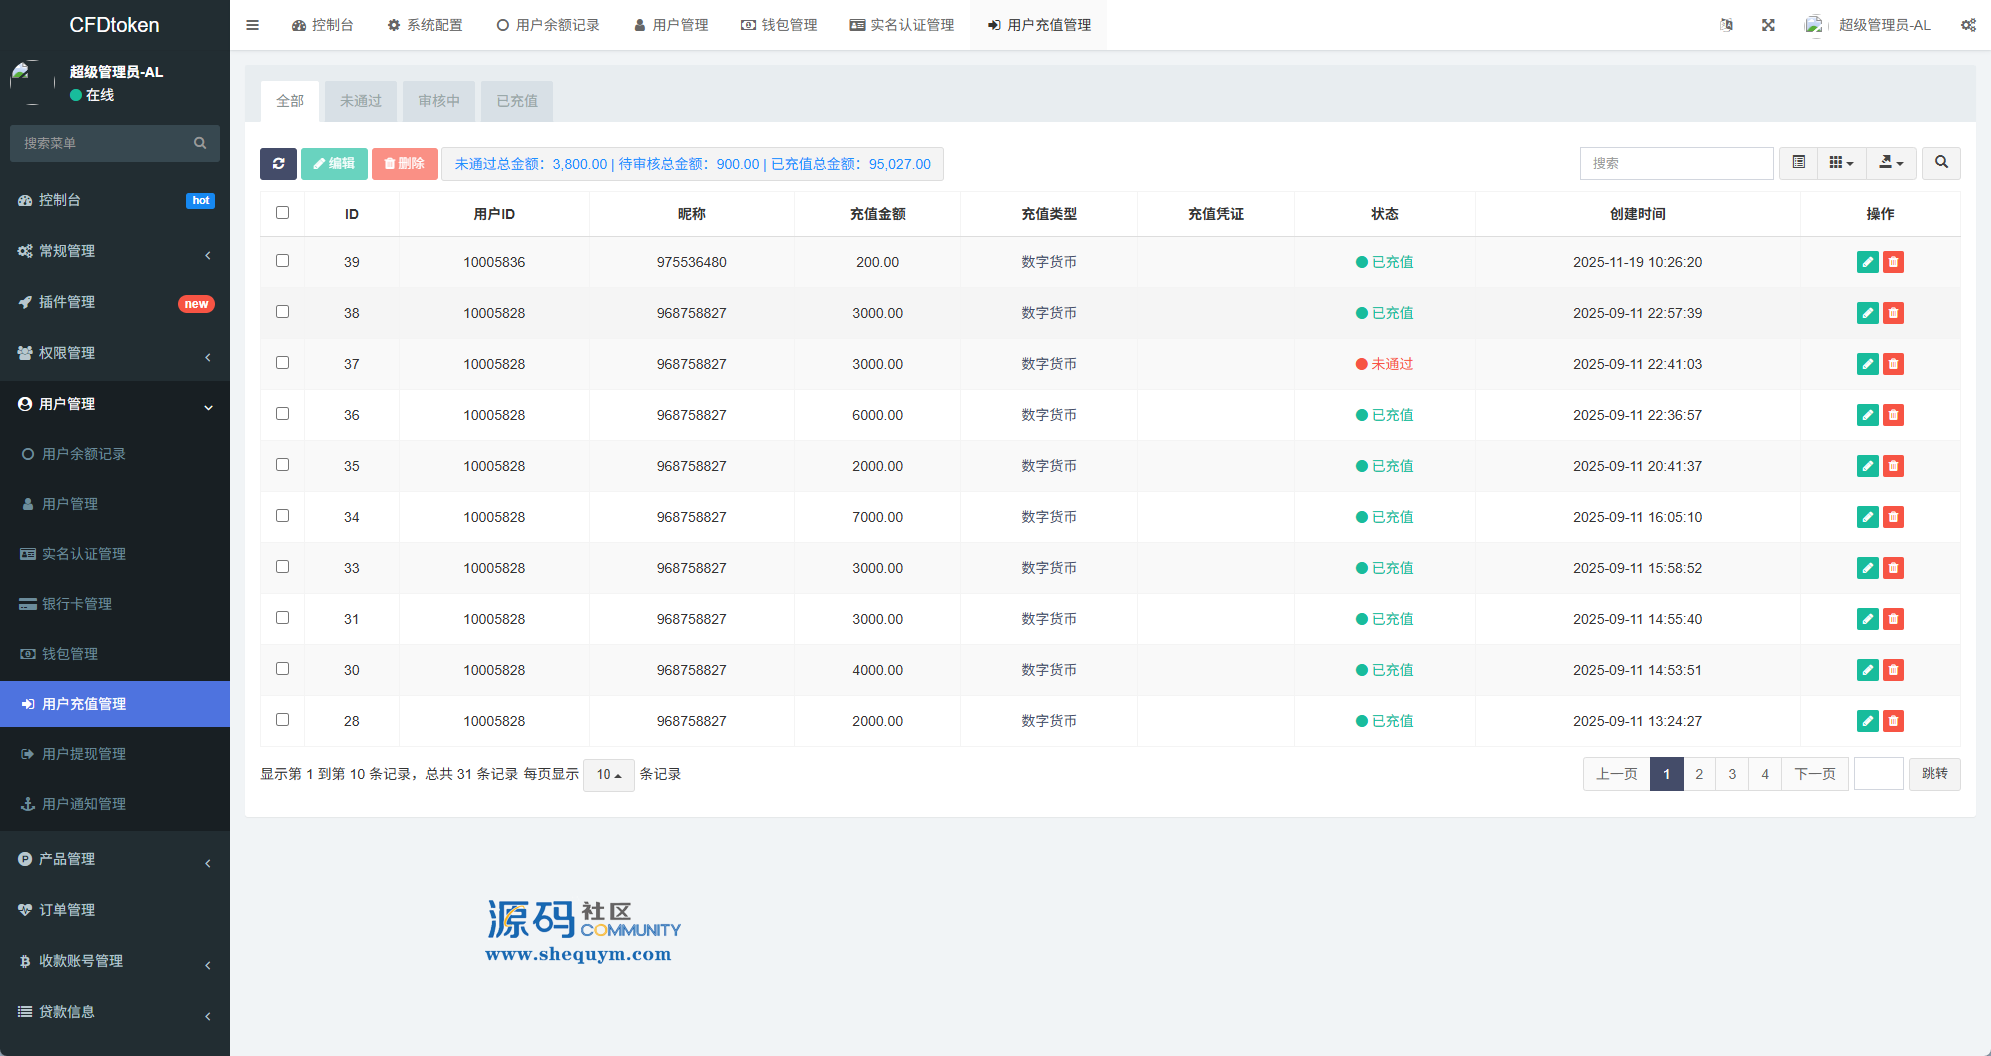Click the refresh icon button in toolbar
This screenshot has height=1056, width=1991.
(x=278, y=164)
